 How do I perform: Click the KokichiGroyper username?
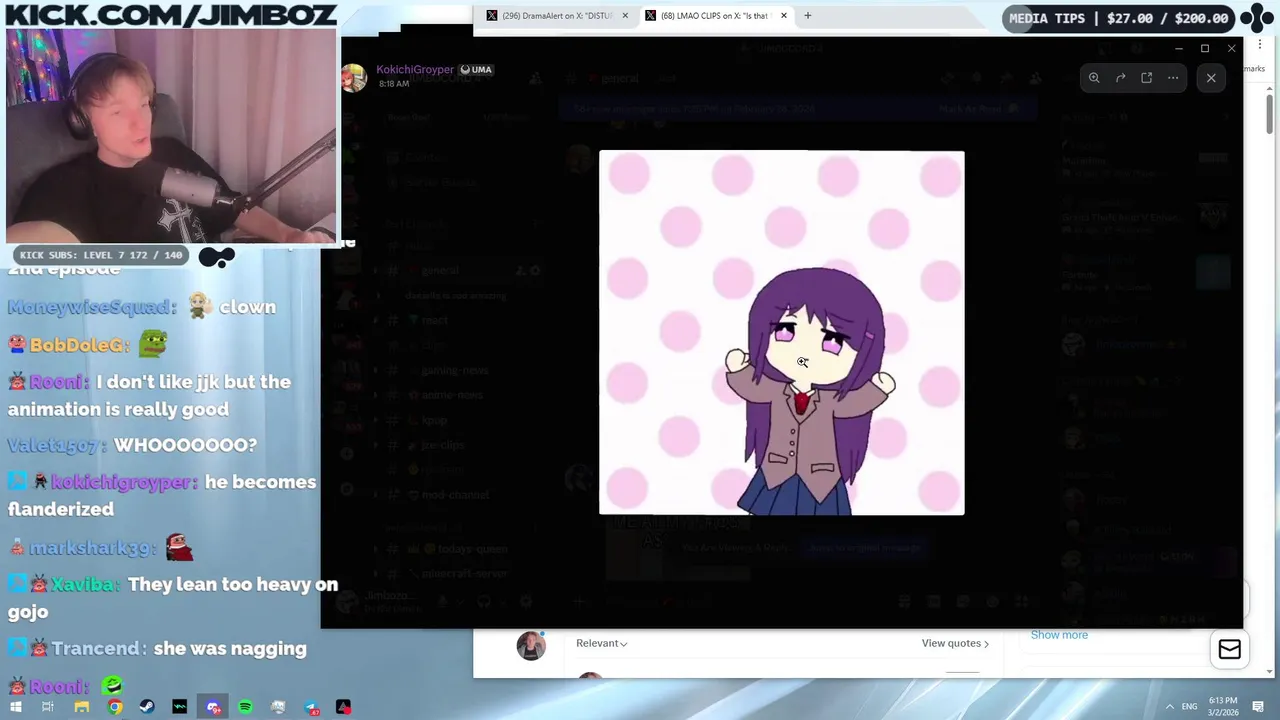coord(415,69)
